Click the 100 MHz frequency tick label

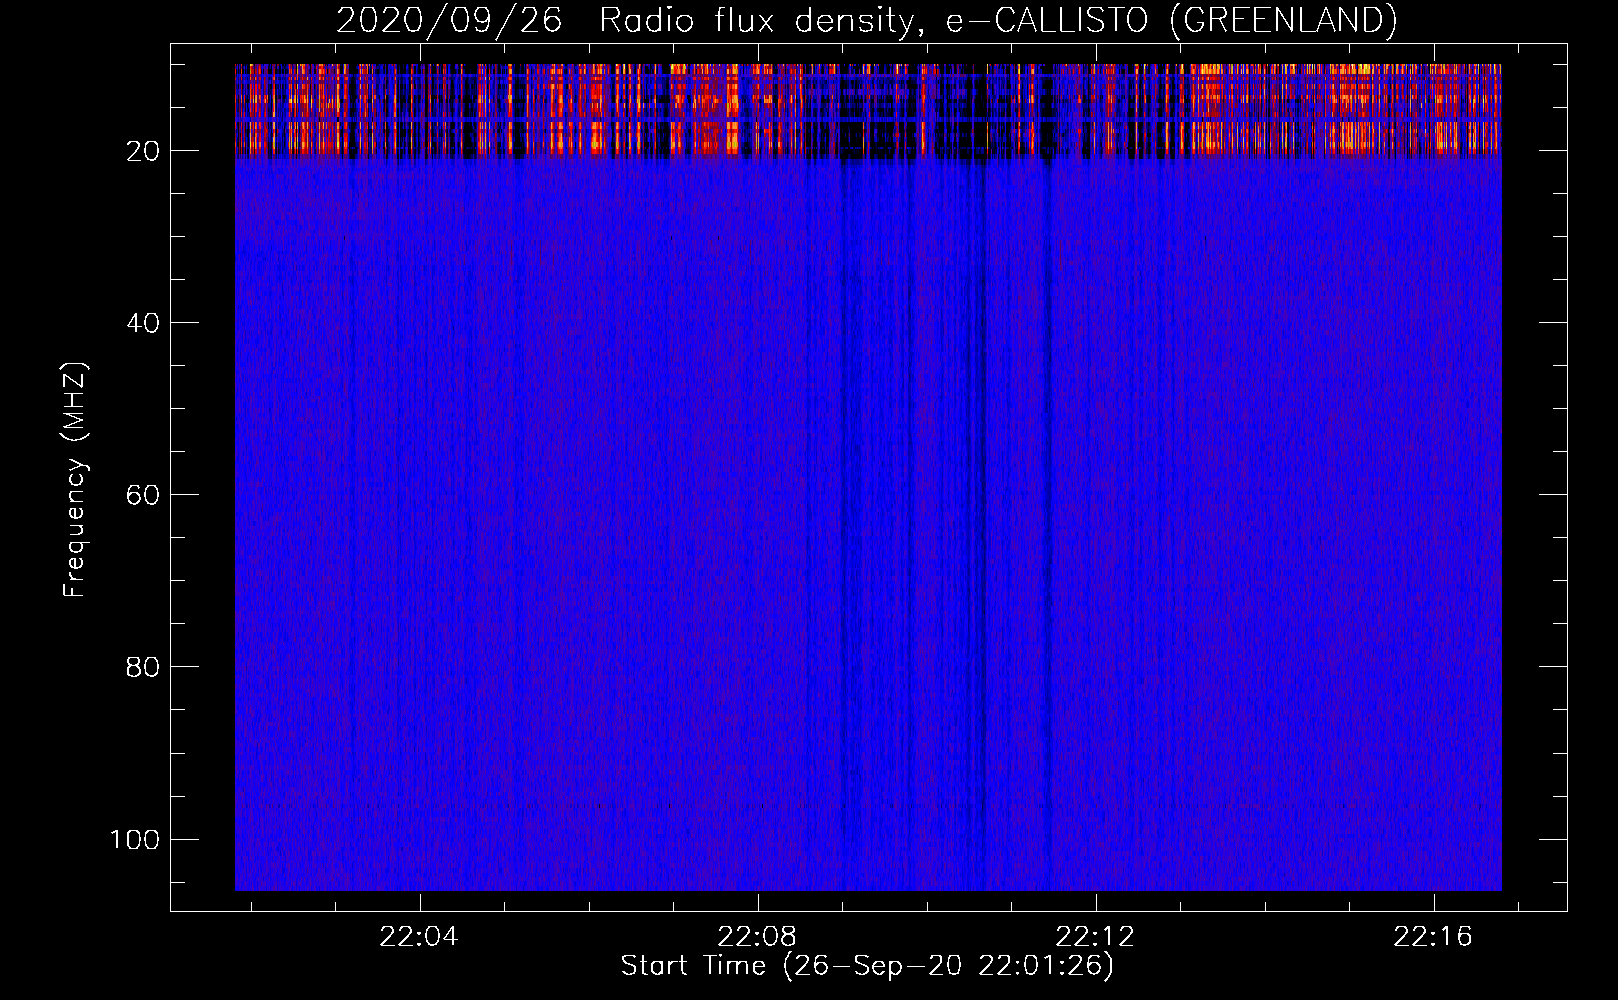135,839
